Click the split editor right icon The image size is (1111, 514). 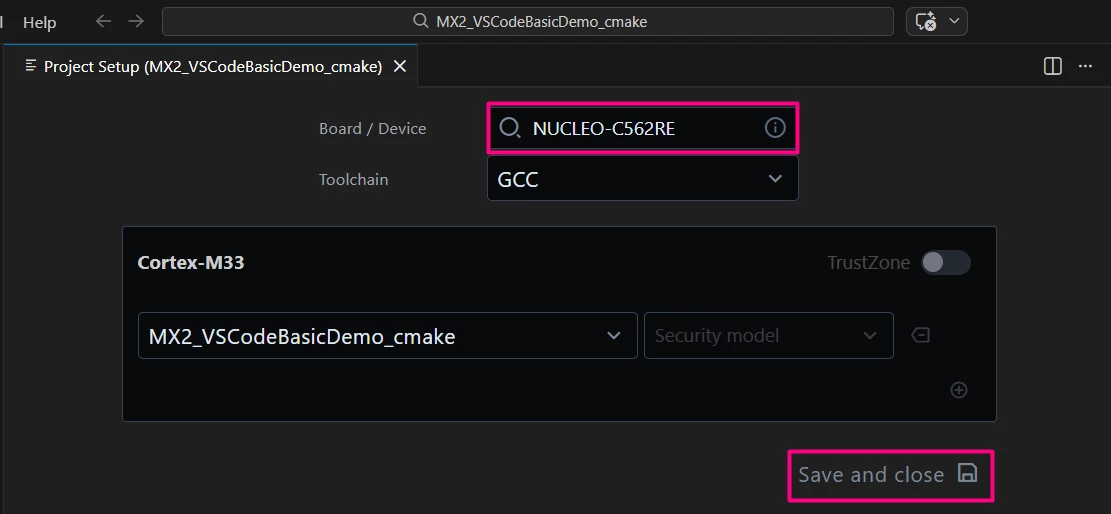1053,66
